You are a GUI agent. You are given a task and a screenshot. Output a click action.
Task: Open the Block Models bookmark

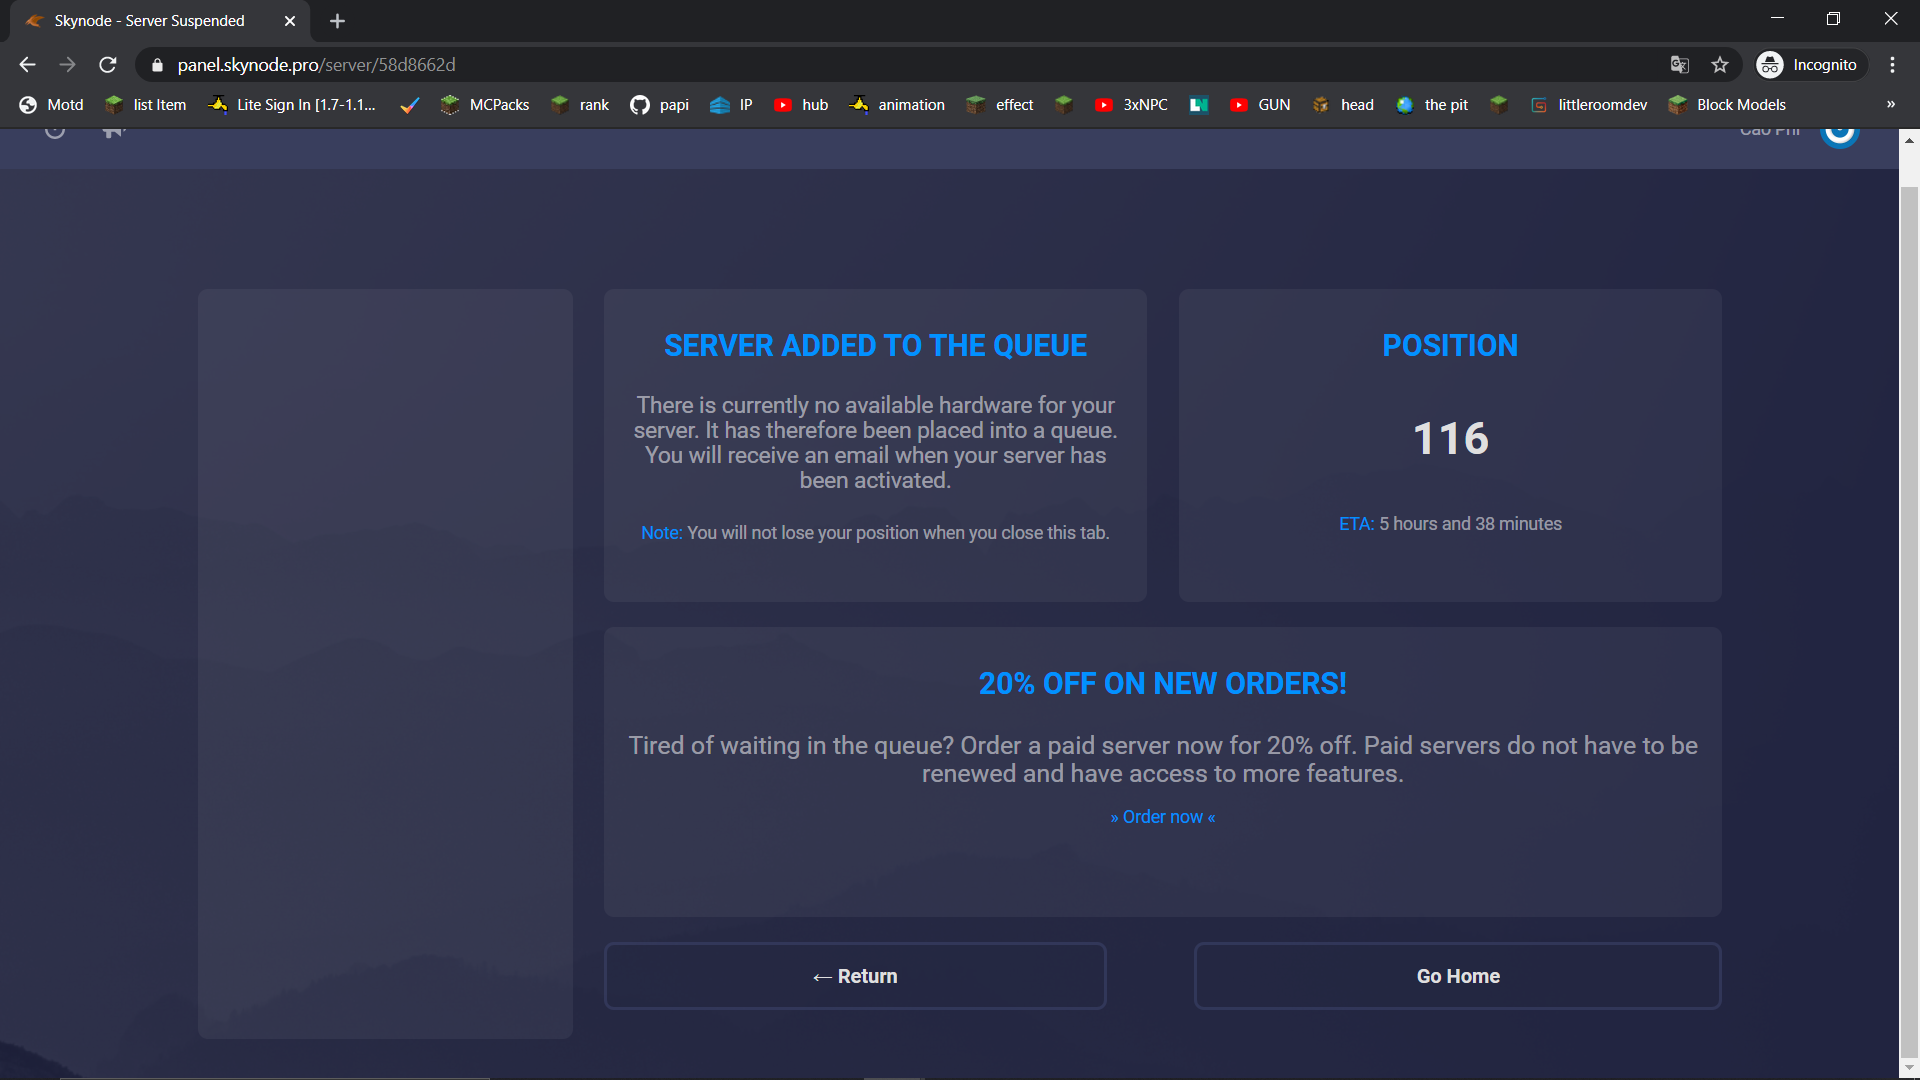pos(1727,105)
